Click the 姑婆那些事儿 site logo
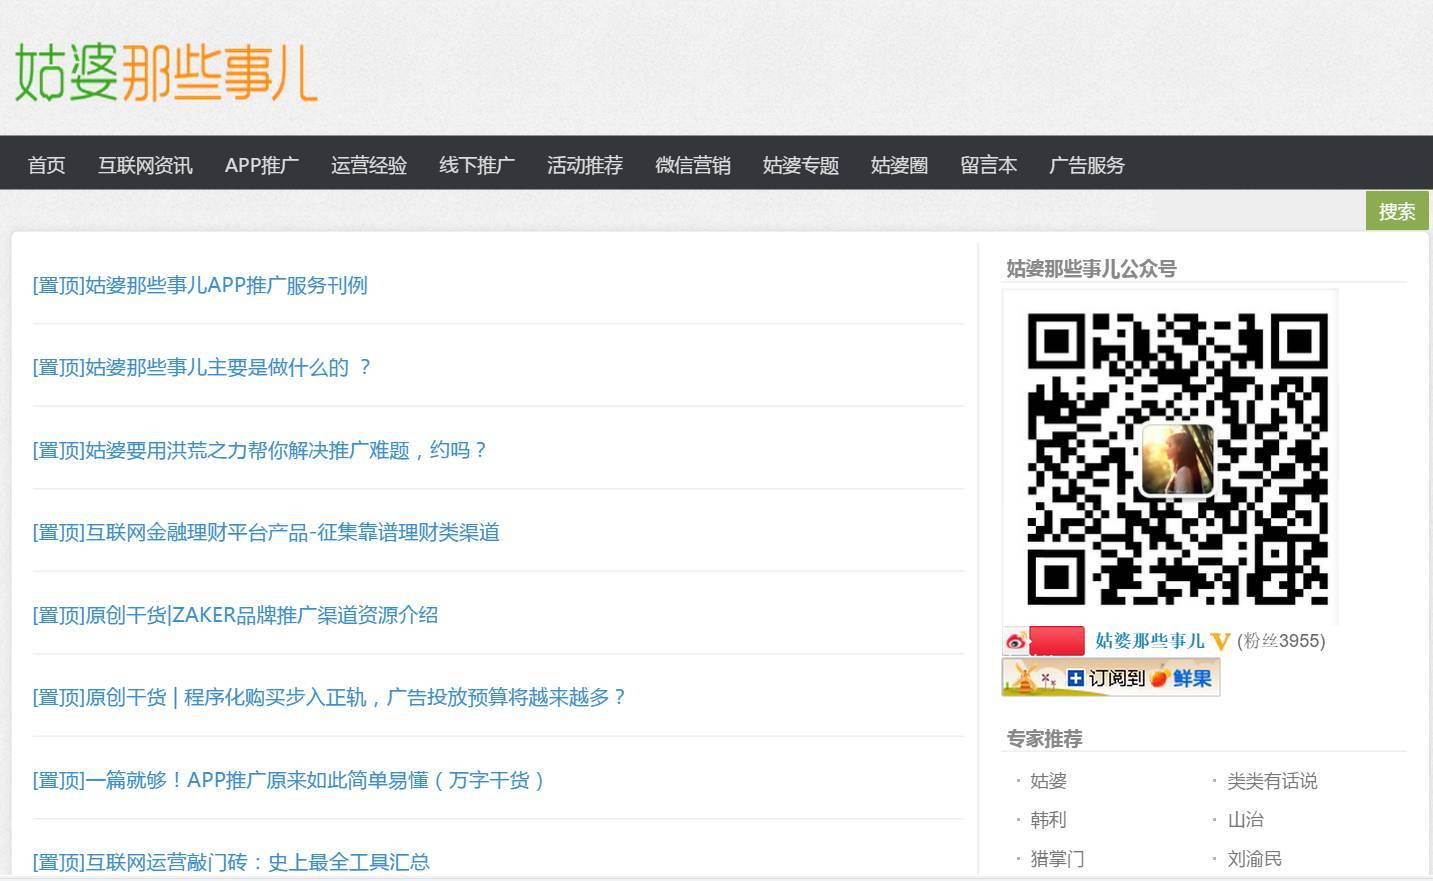This screenshot has height=881, width=1433. [x=166, y=72]
